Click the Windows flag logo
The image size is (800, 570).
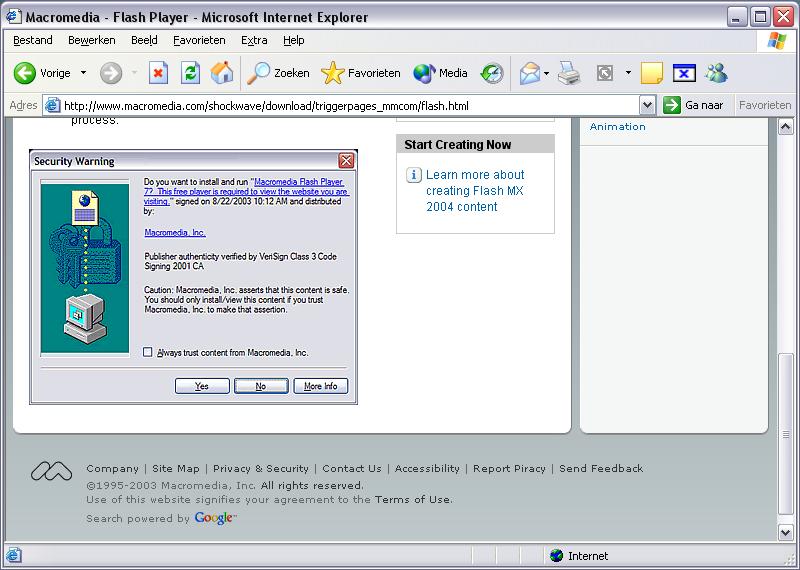[x=777, y=40]
